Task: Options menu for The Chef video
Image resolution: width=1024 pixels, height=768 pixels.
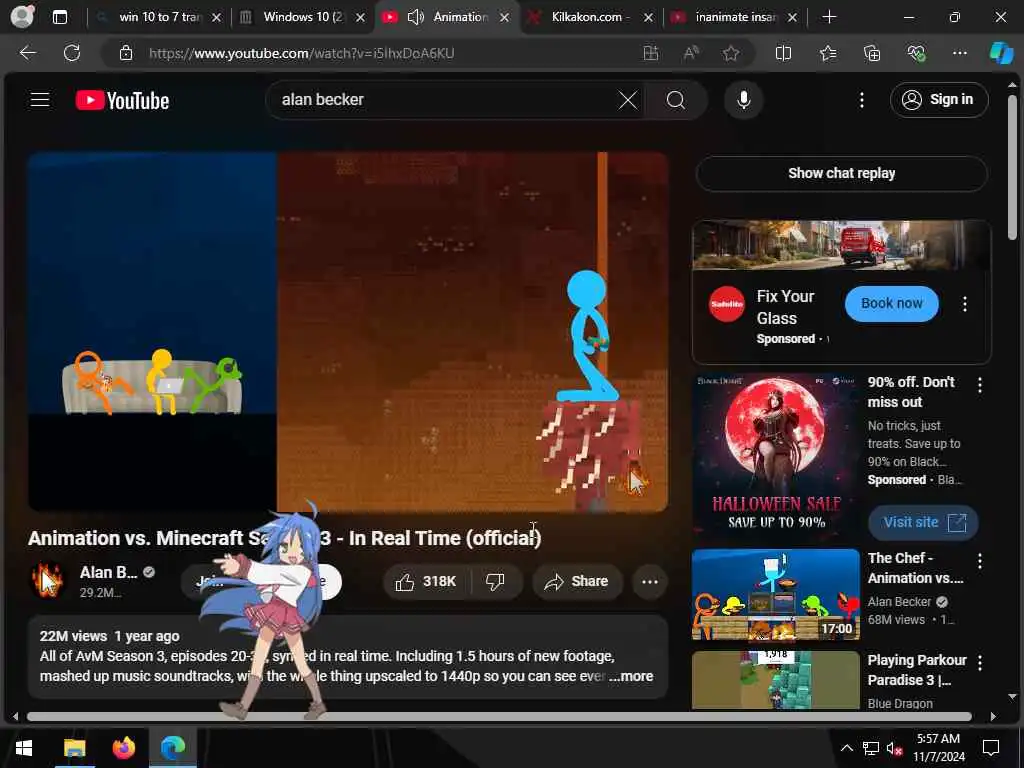Action: tap(980, 561)
